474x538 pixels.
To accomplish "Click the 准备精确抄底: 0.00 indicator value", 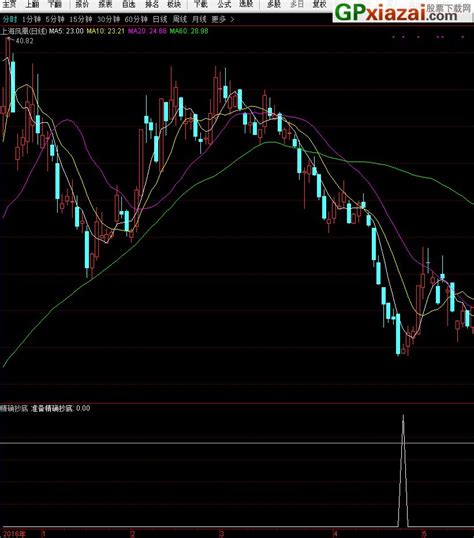I will coord(61,408).
